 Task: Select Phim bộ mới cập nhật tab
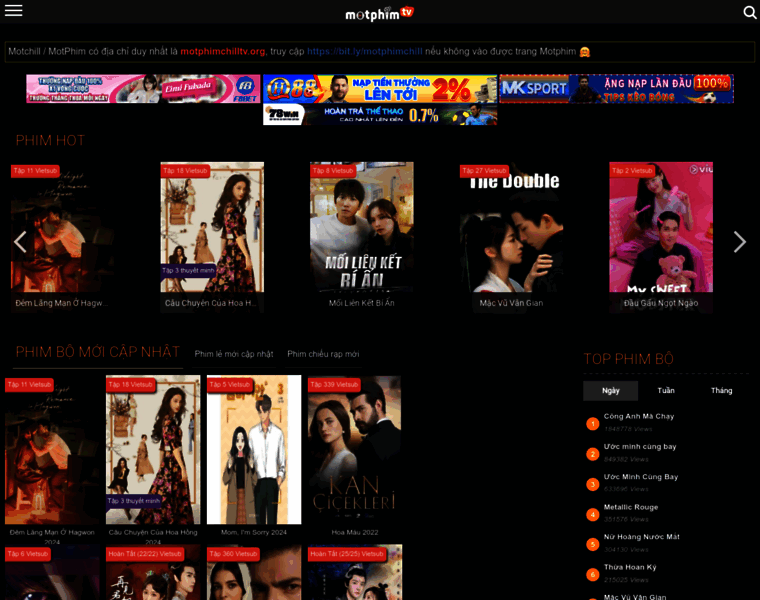(97, 352)
